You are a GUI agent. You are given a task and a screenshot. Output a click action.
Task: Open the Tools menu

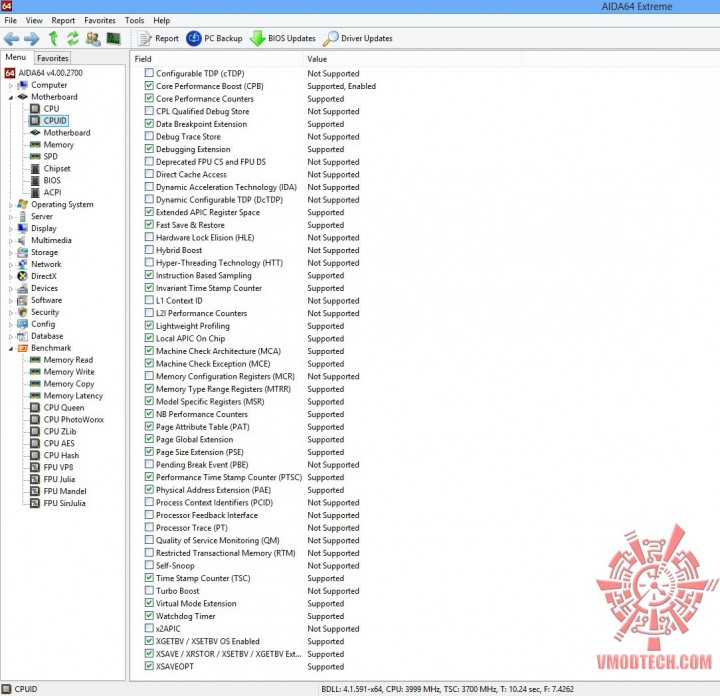[134, 20]
